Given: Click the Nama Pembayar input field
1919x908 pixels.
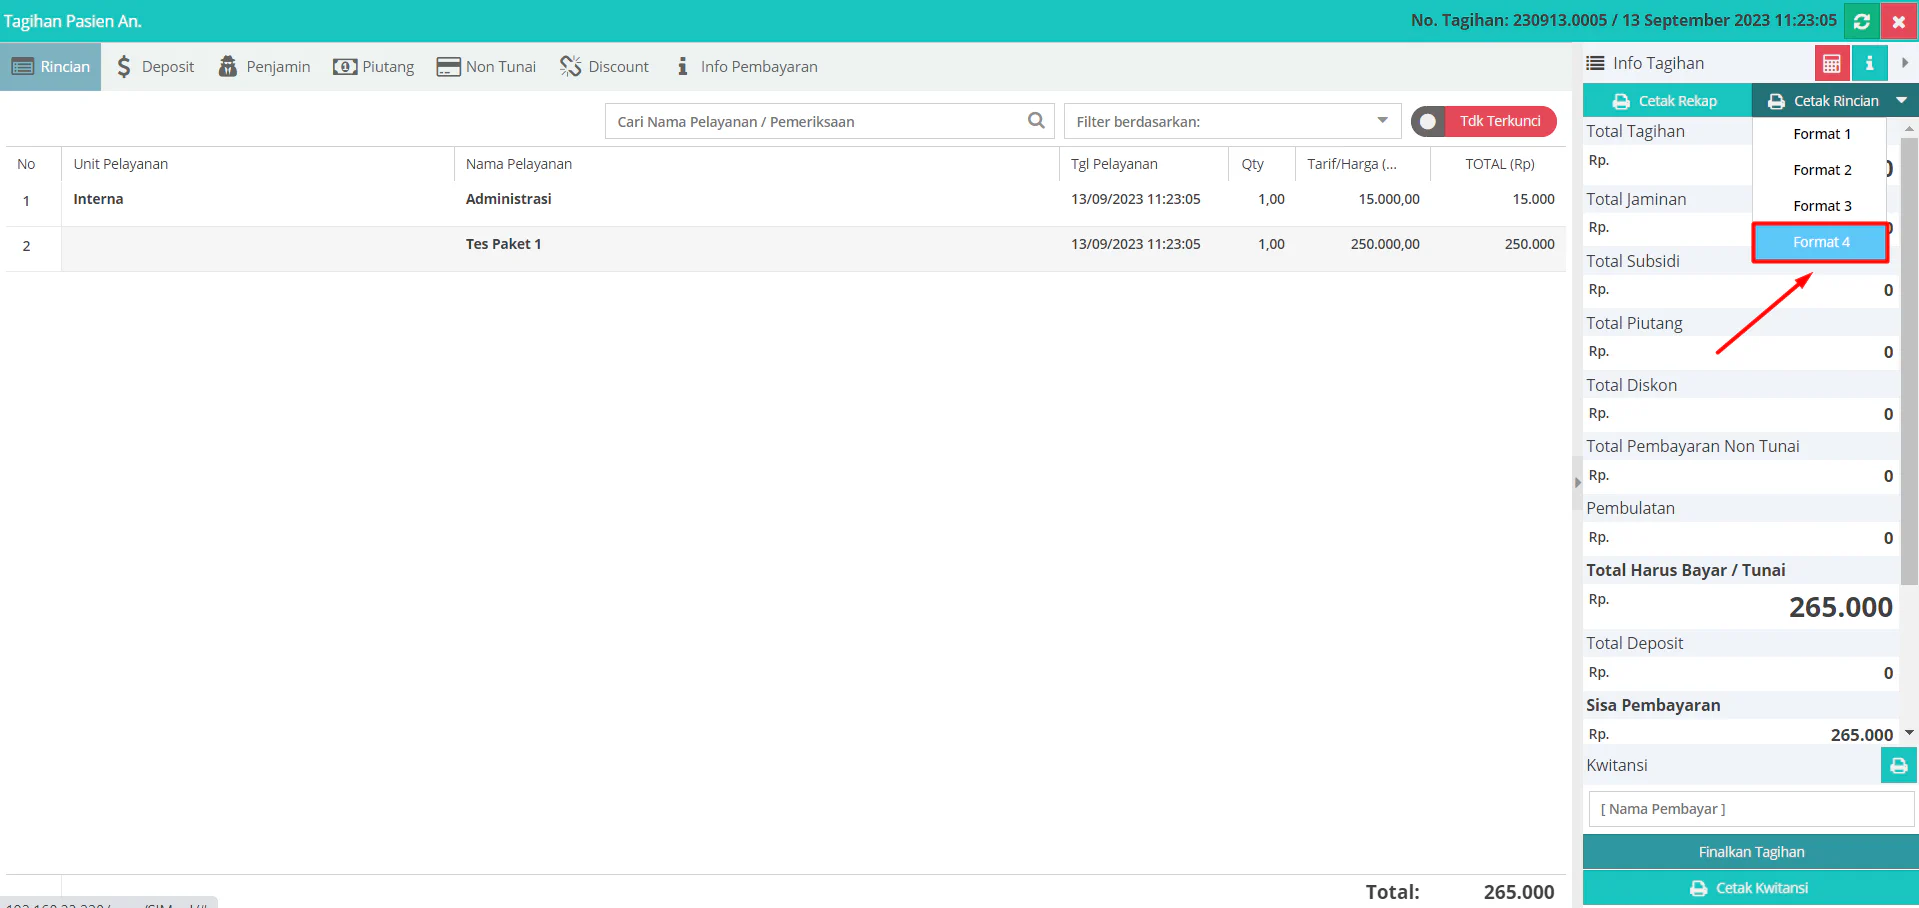Looking at the screenshot, I should (1750, 809).
